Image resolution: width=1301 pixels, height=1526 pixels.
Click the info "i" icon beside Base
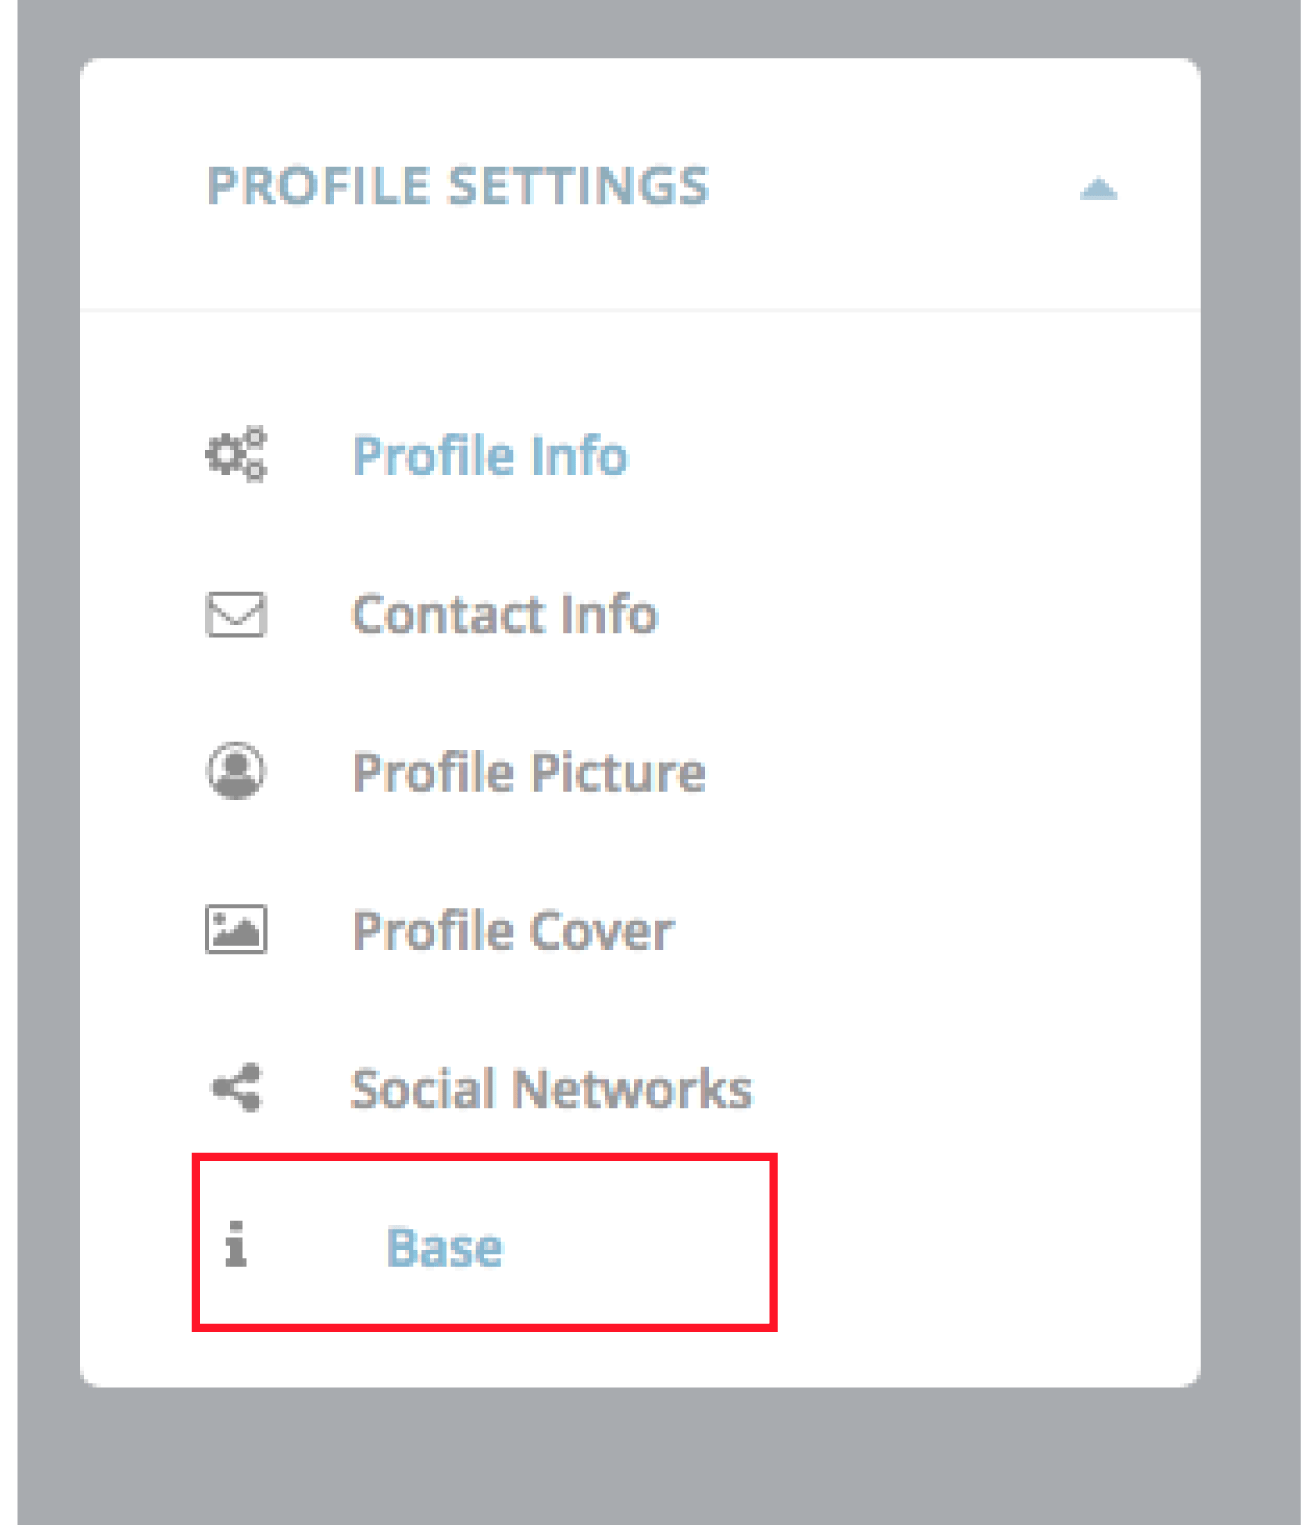click(x=235, y=1245)
